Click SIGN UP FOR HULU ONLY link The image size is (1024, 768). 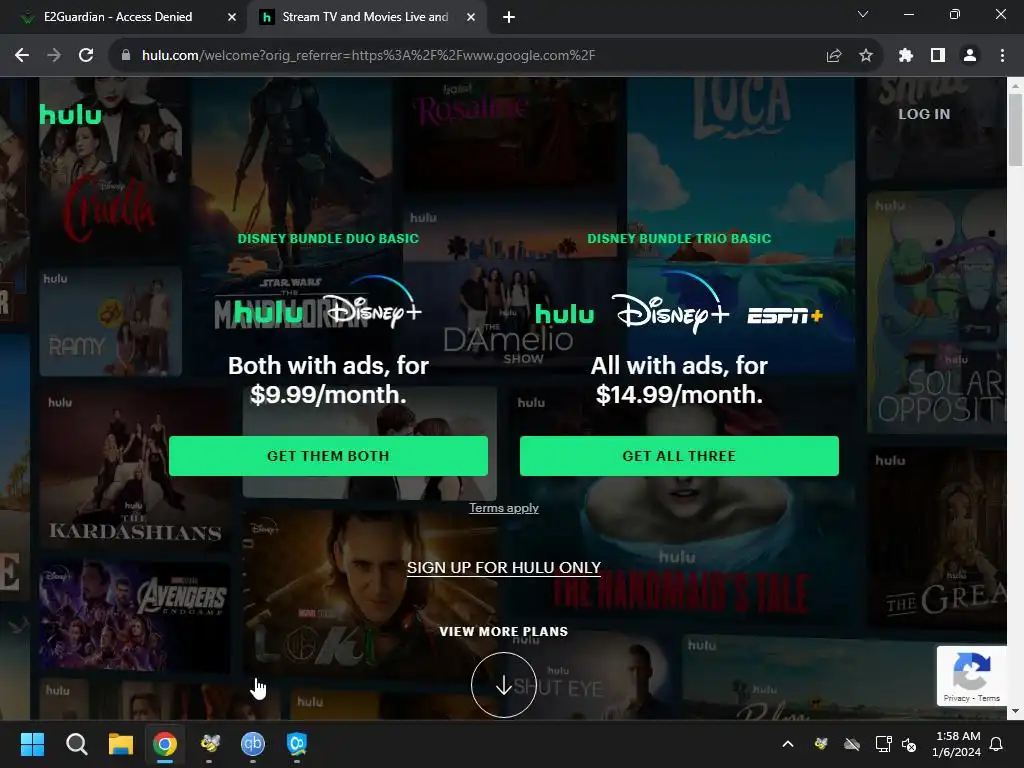coord(504,568)
